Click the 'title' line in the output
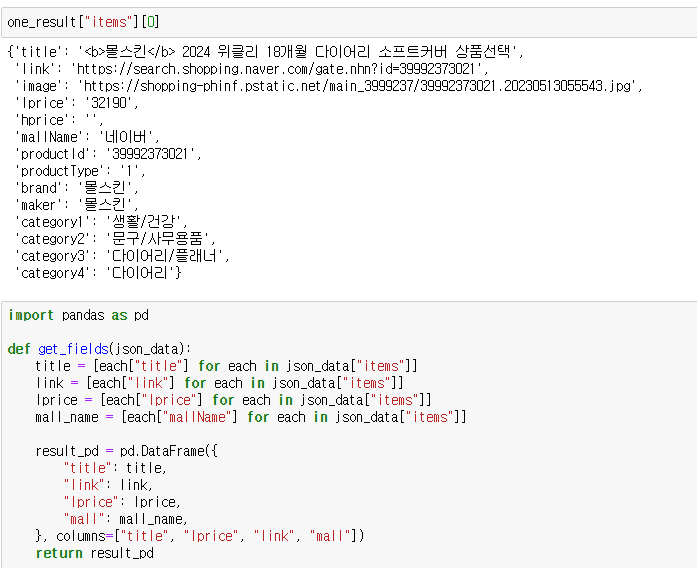Screen dimensions: 697x568 (x=266, y=52)
